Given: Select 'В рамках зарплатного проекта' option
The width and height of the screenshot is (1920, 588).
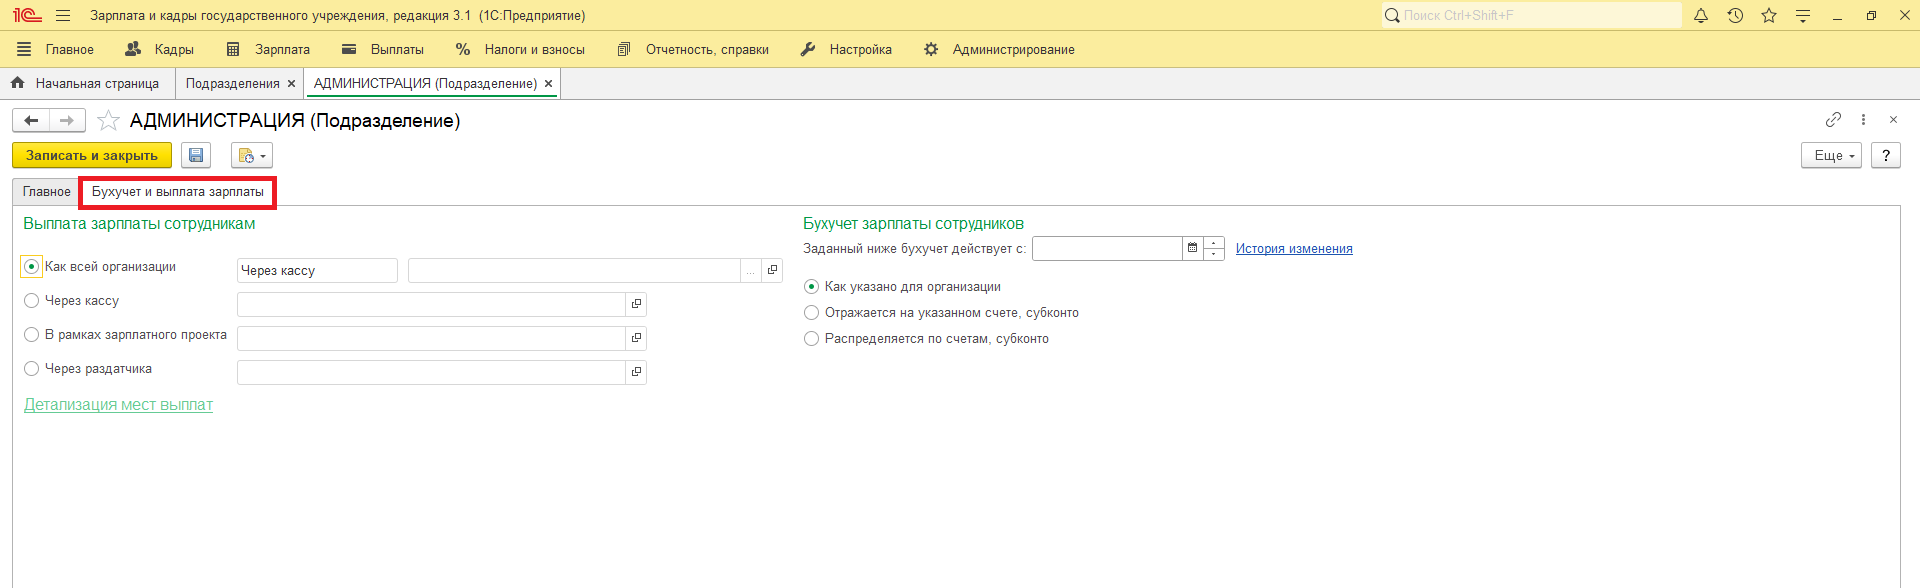Looking at the screenshot, I should pyautogui.click(x=32, y=335).
